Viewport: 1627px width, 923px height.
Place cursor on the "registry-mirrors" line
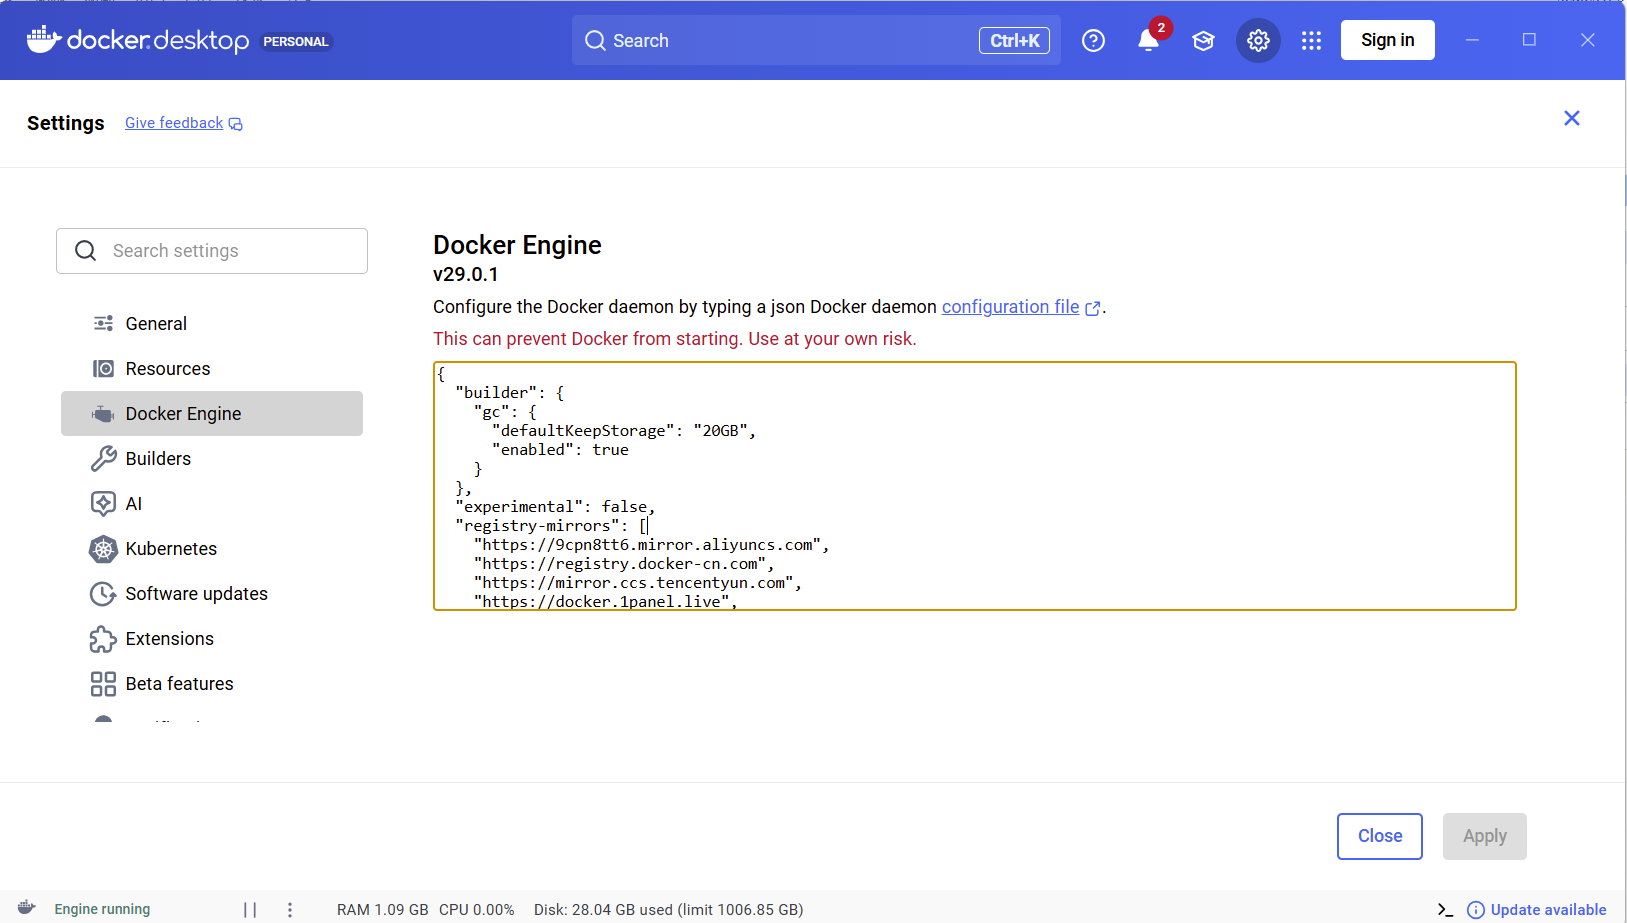click(x=551, y=526)
